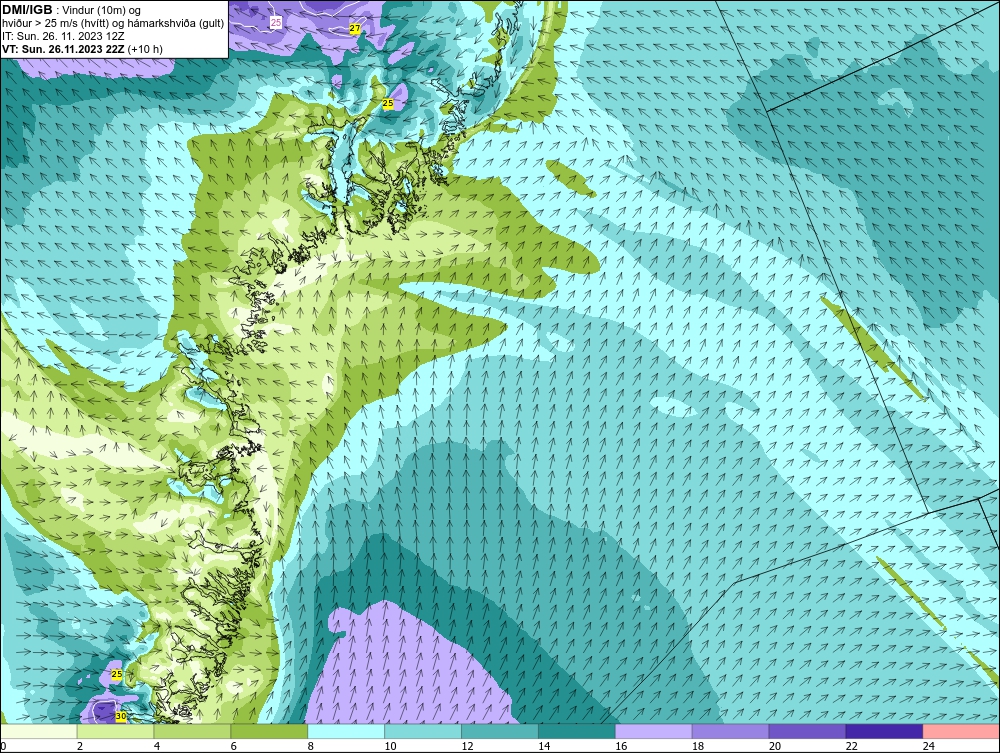
Task: Click the 18–20 m/s purple legend swatch
Action: pyautogui.click(x=730, y=731)
